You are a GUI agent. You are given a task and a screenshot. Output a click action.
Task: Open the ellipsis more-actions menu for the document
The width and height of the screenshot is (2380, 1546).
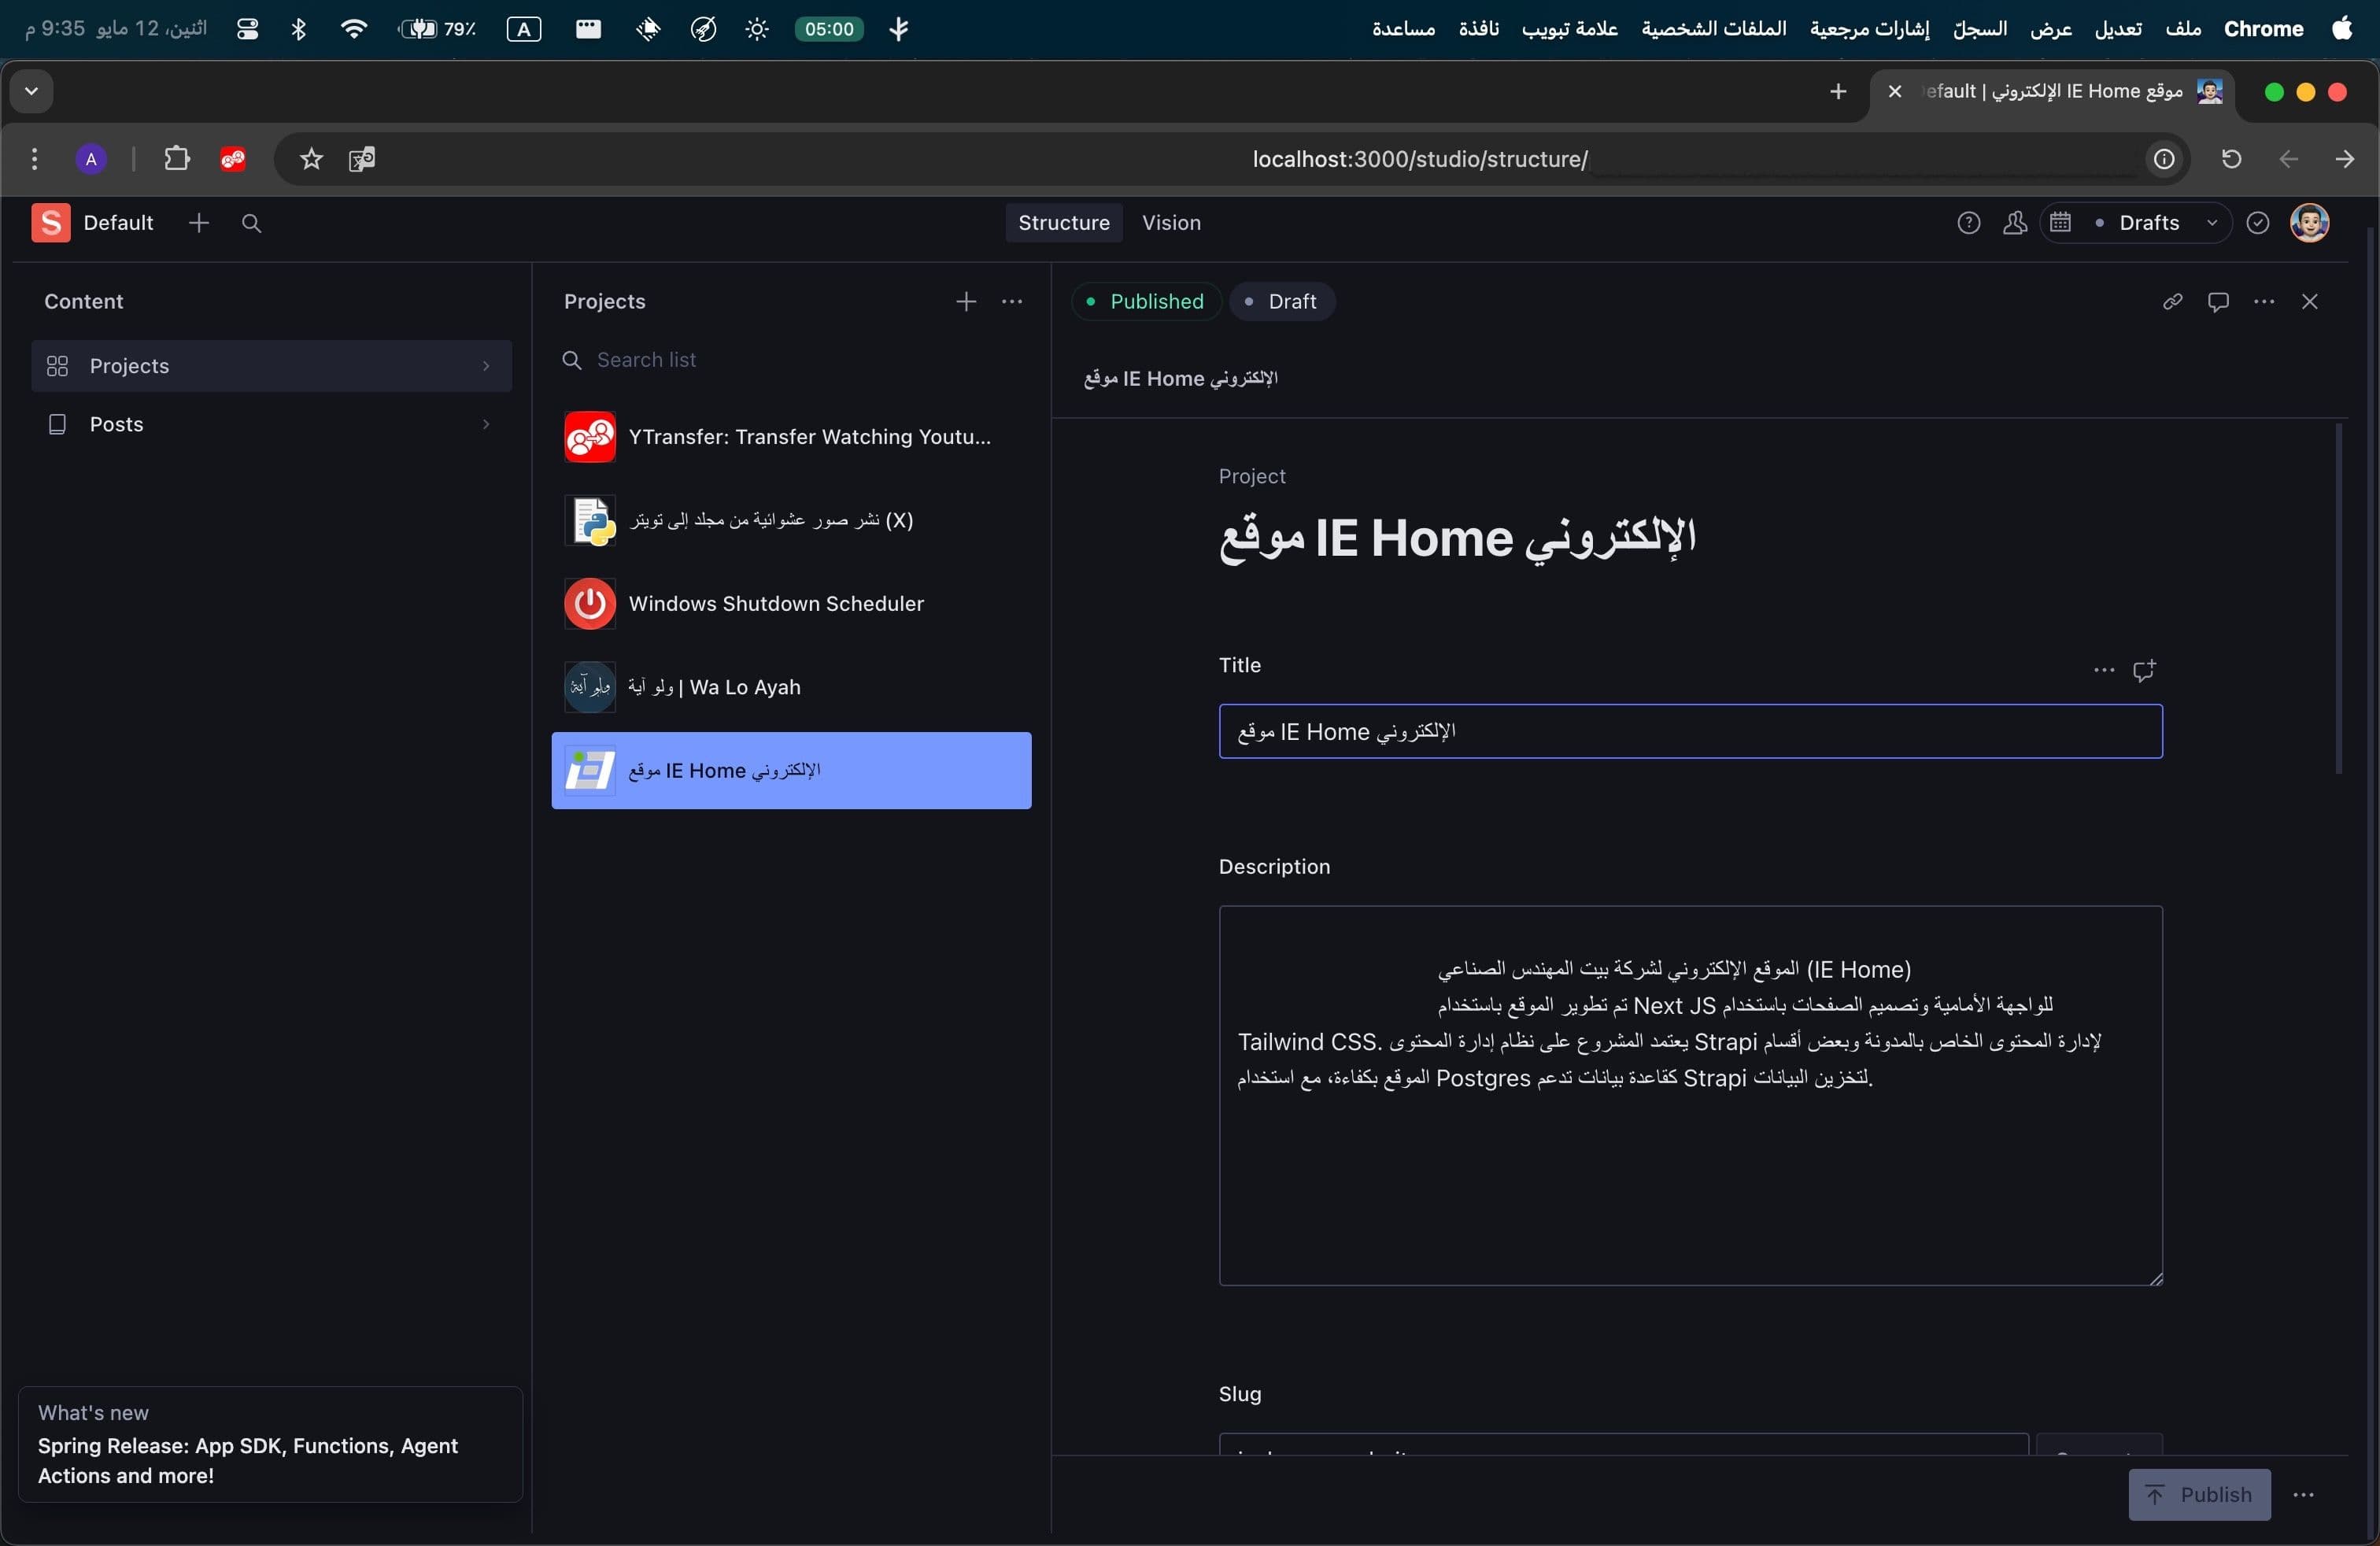point(2265,302)
